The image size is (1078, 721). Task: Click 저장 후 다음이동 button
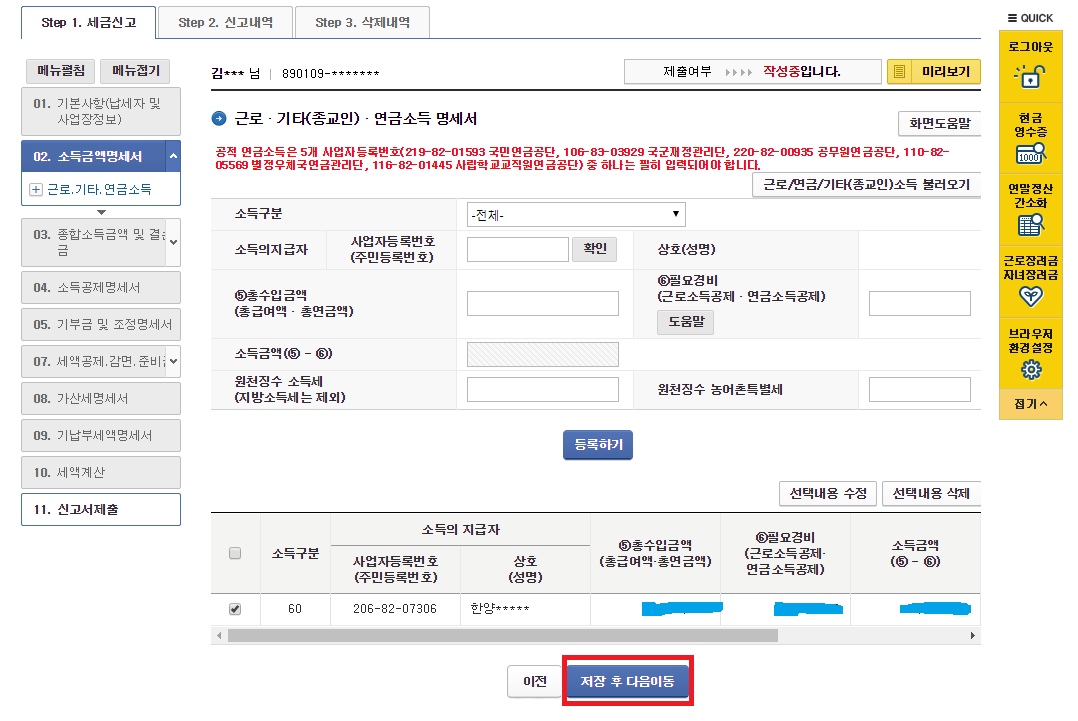click(627, 681)
